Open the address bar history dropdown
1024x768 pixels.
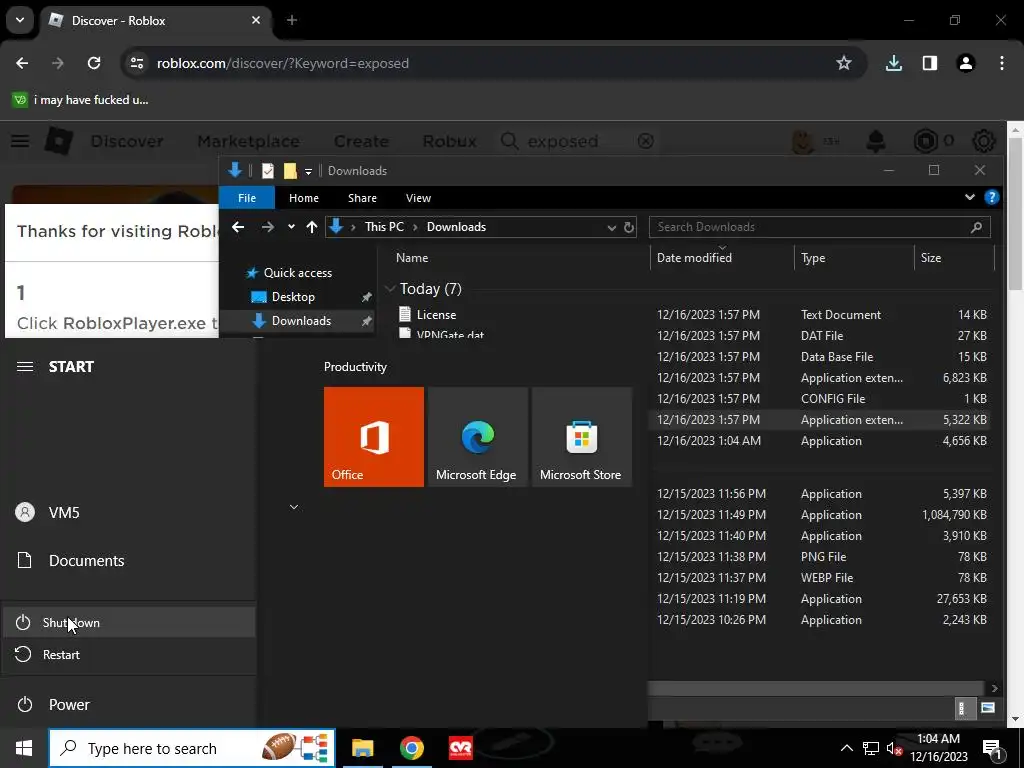pos(611,227)
